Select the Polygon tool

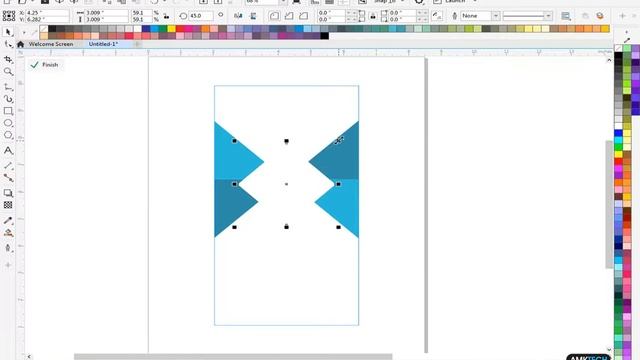click(8, 135)
